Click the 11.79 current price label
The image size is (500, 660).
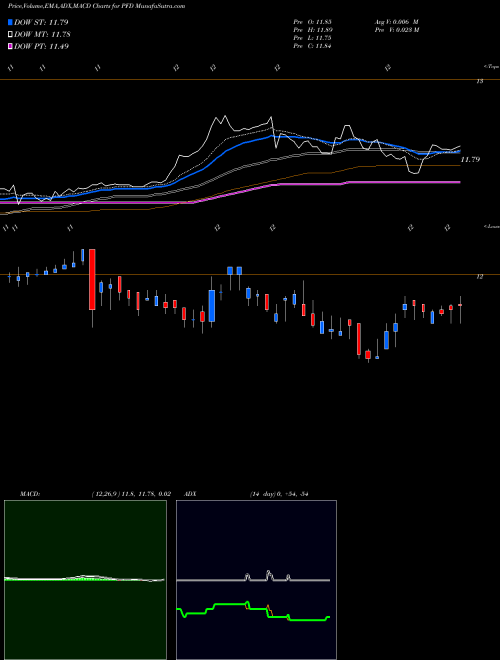470,160
